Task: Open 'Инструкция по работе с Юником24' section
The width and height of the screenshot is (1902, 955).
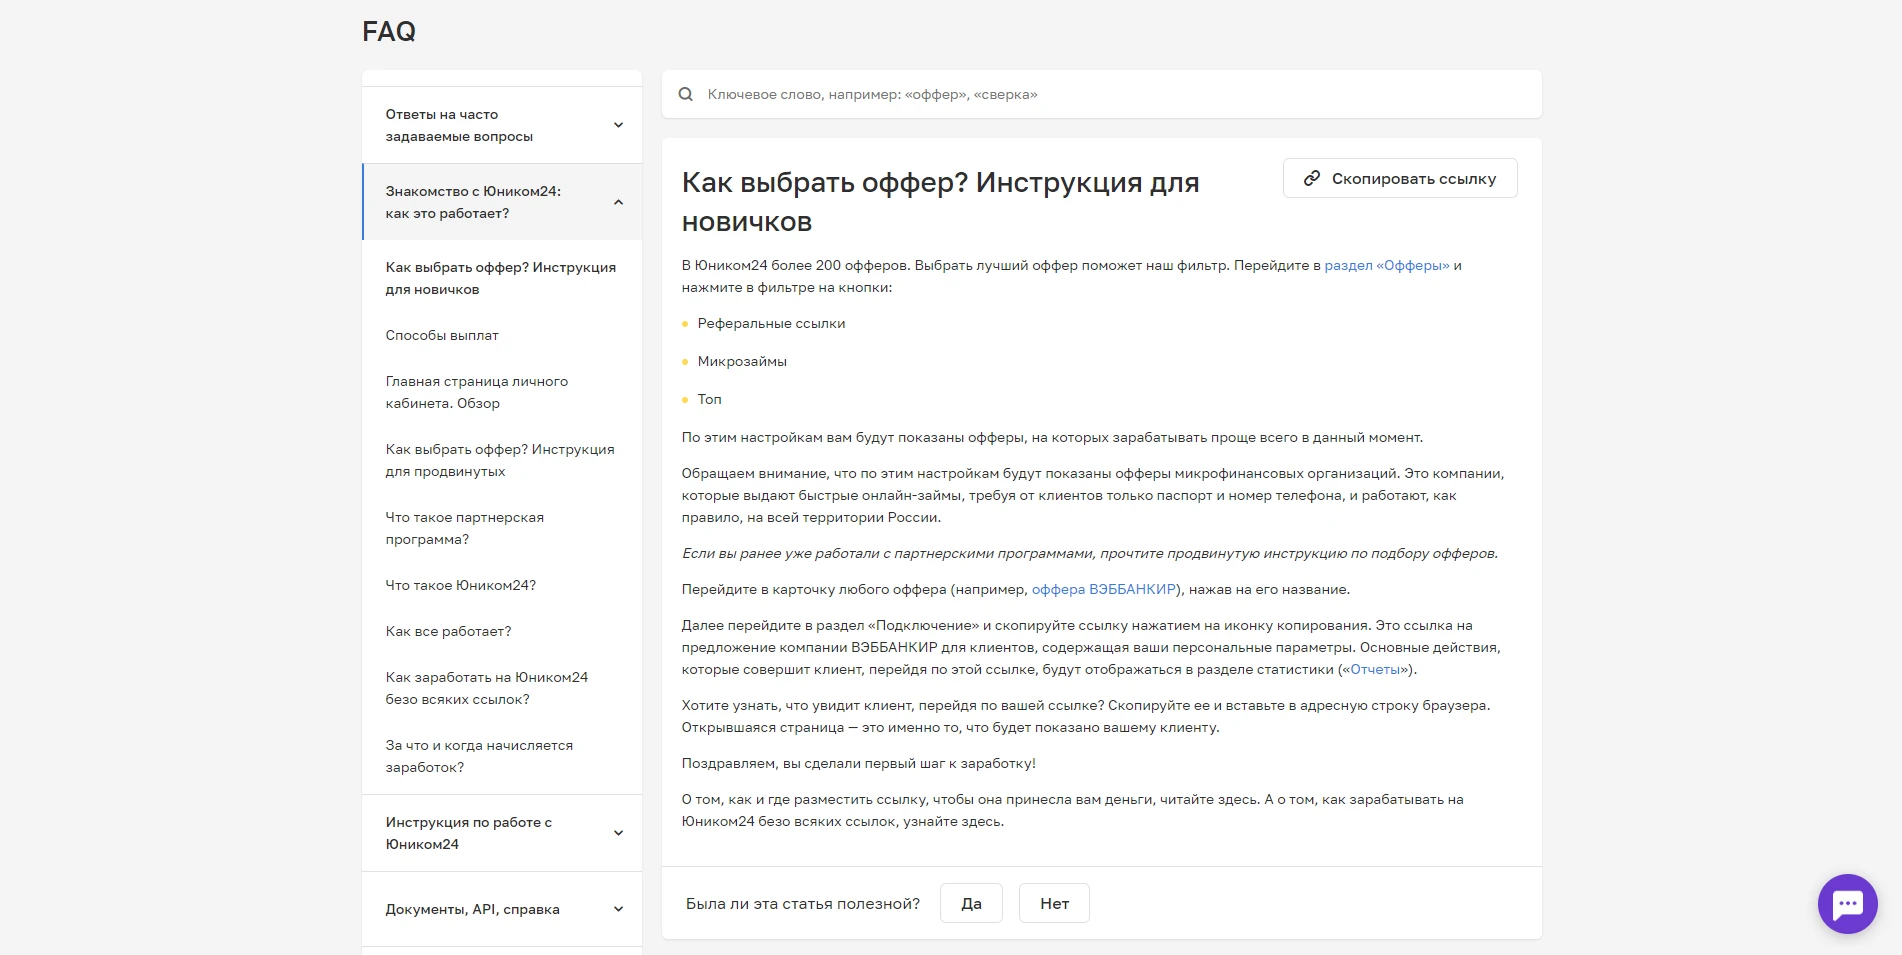Action: 502,833
